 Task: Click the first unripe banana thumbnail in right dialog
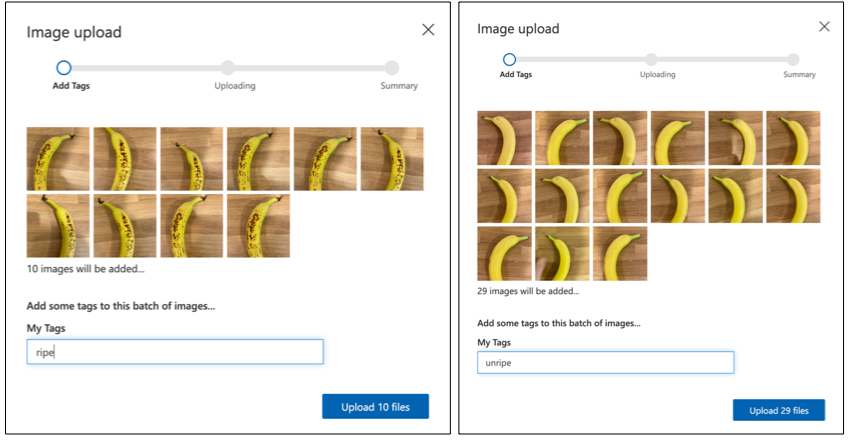pyautogui.click(x=504, y=138)
